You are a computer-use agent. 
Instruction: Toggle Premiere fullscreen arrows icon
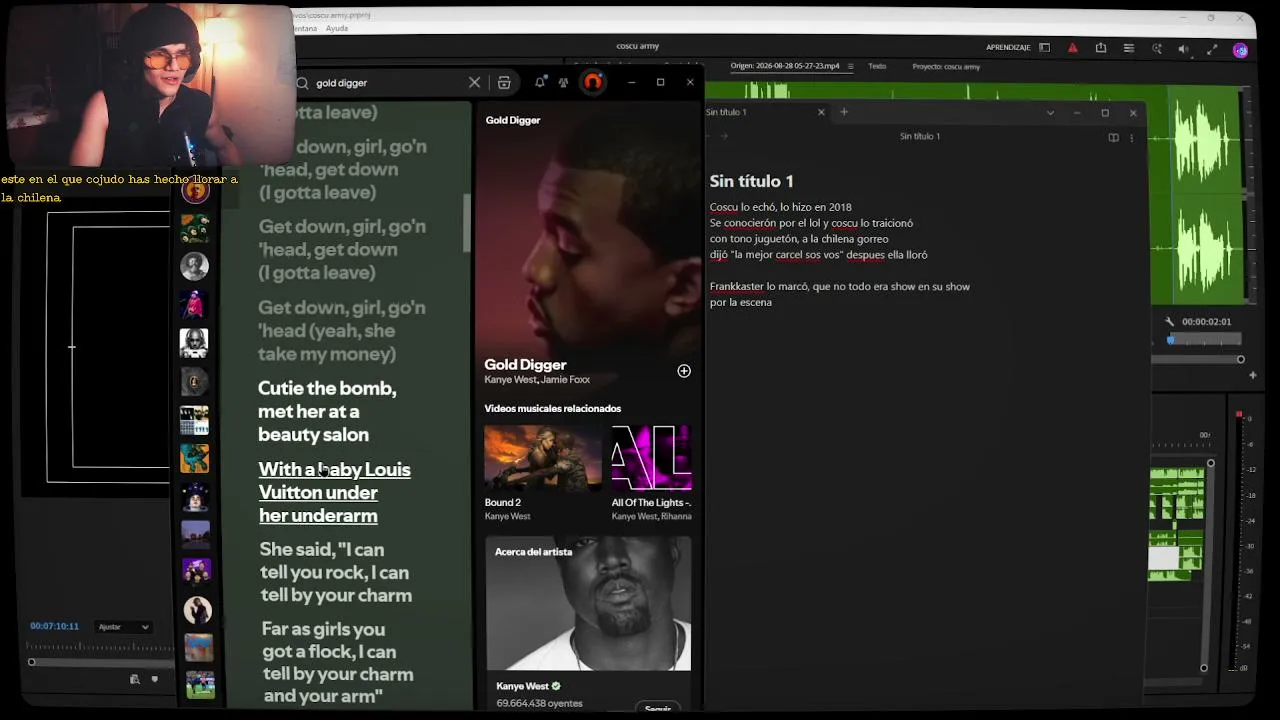click(x=1212, y=49)
